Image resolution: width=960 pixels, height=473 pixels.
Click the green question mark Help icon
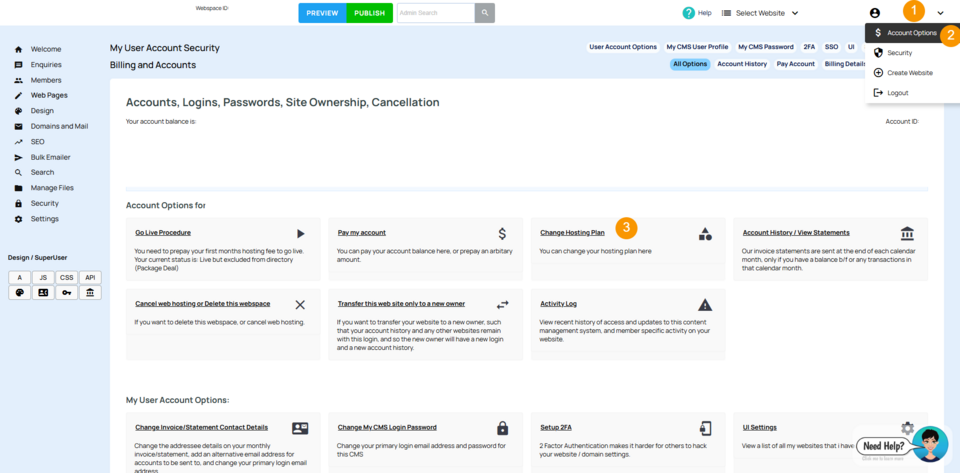coord(688,13)
